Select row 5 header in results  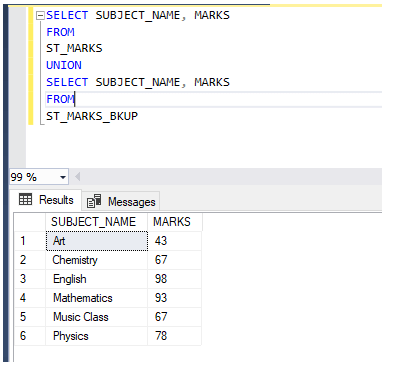(30, 317)
